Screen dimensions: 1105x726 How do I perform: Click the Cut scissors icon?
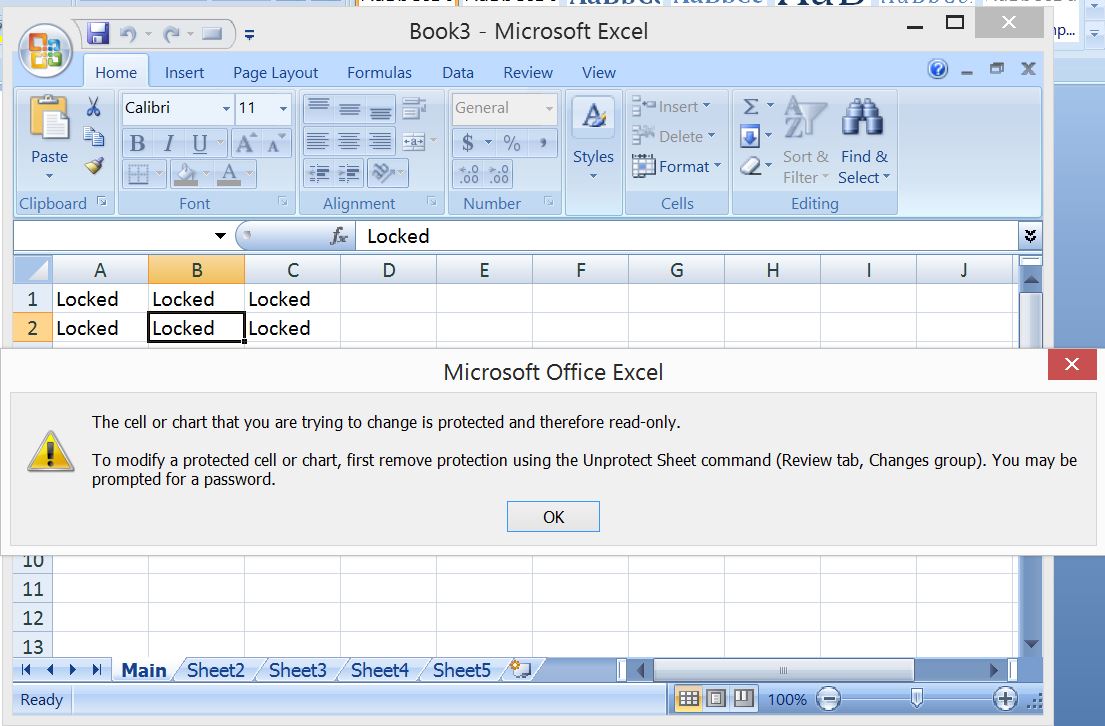(94, 106)
